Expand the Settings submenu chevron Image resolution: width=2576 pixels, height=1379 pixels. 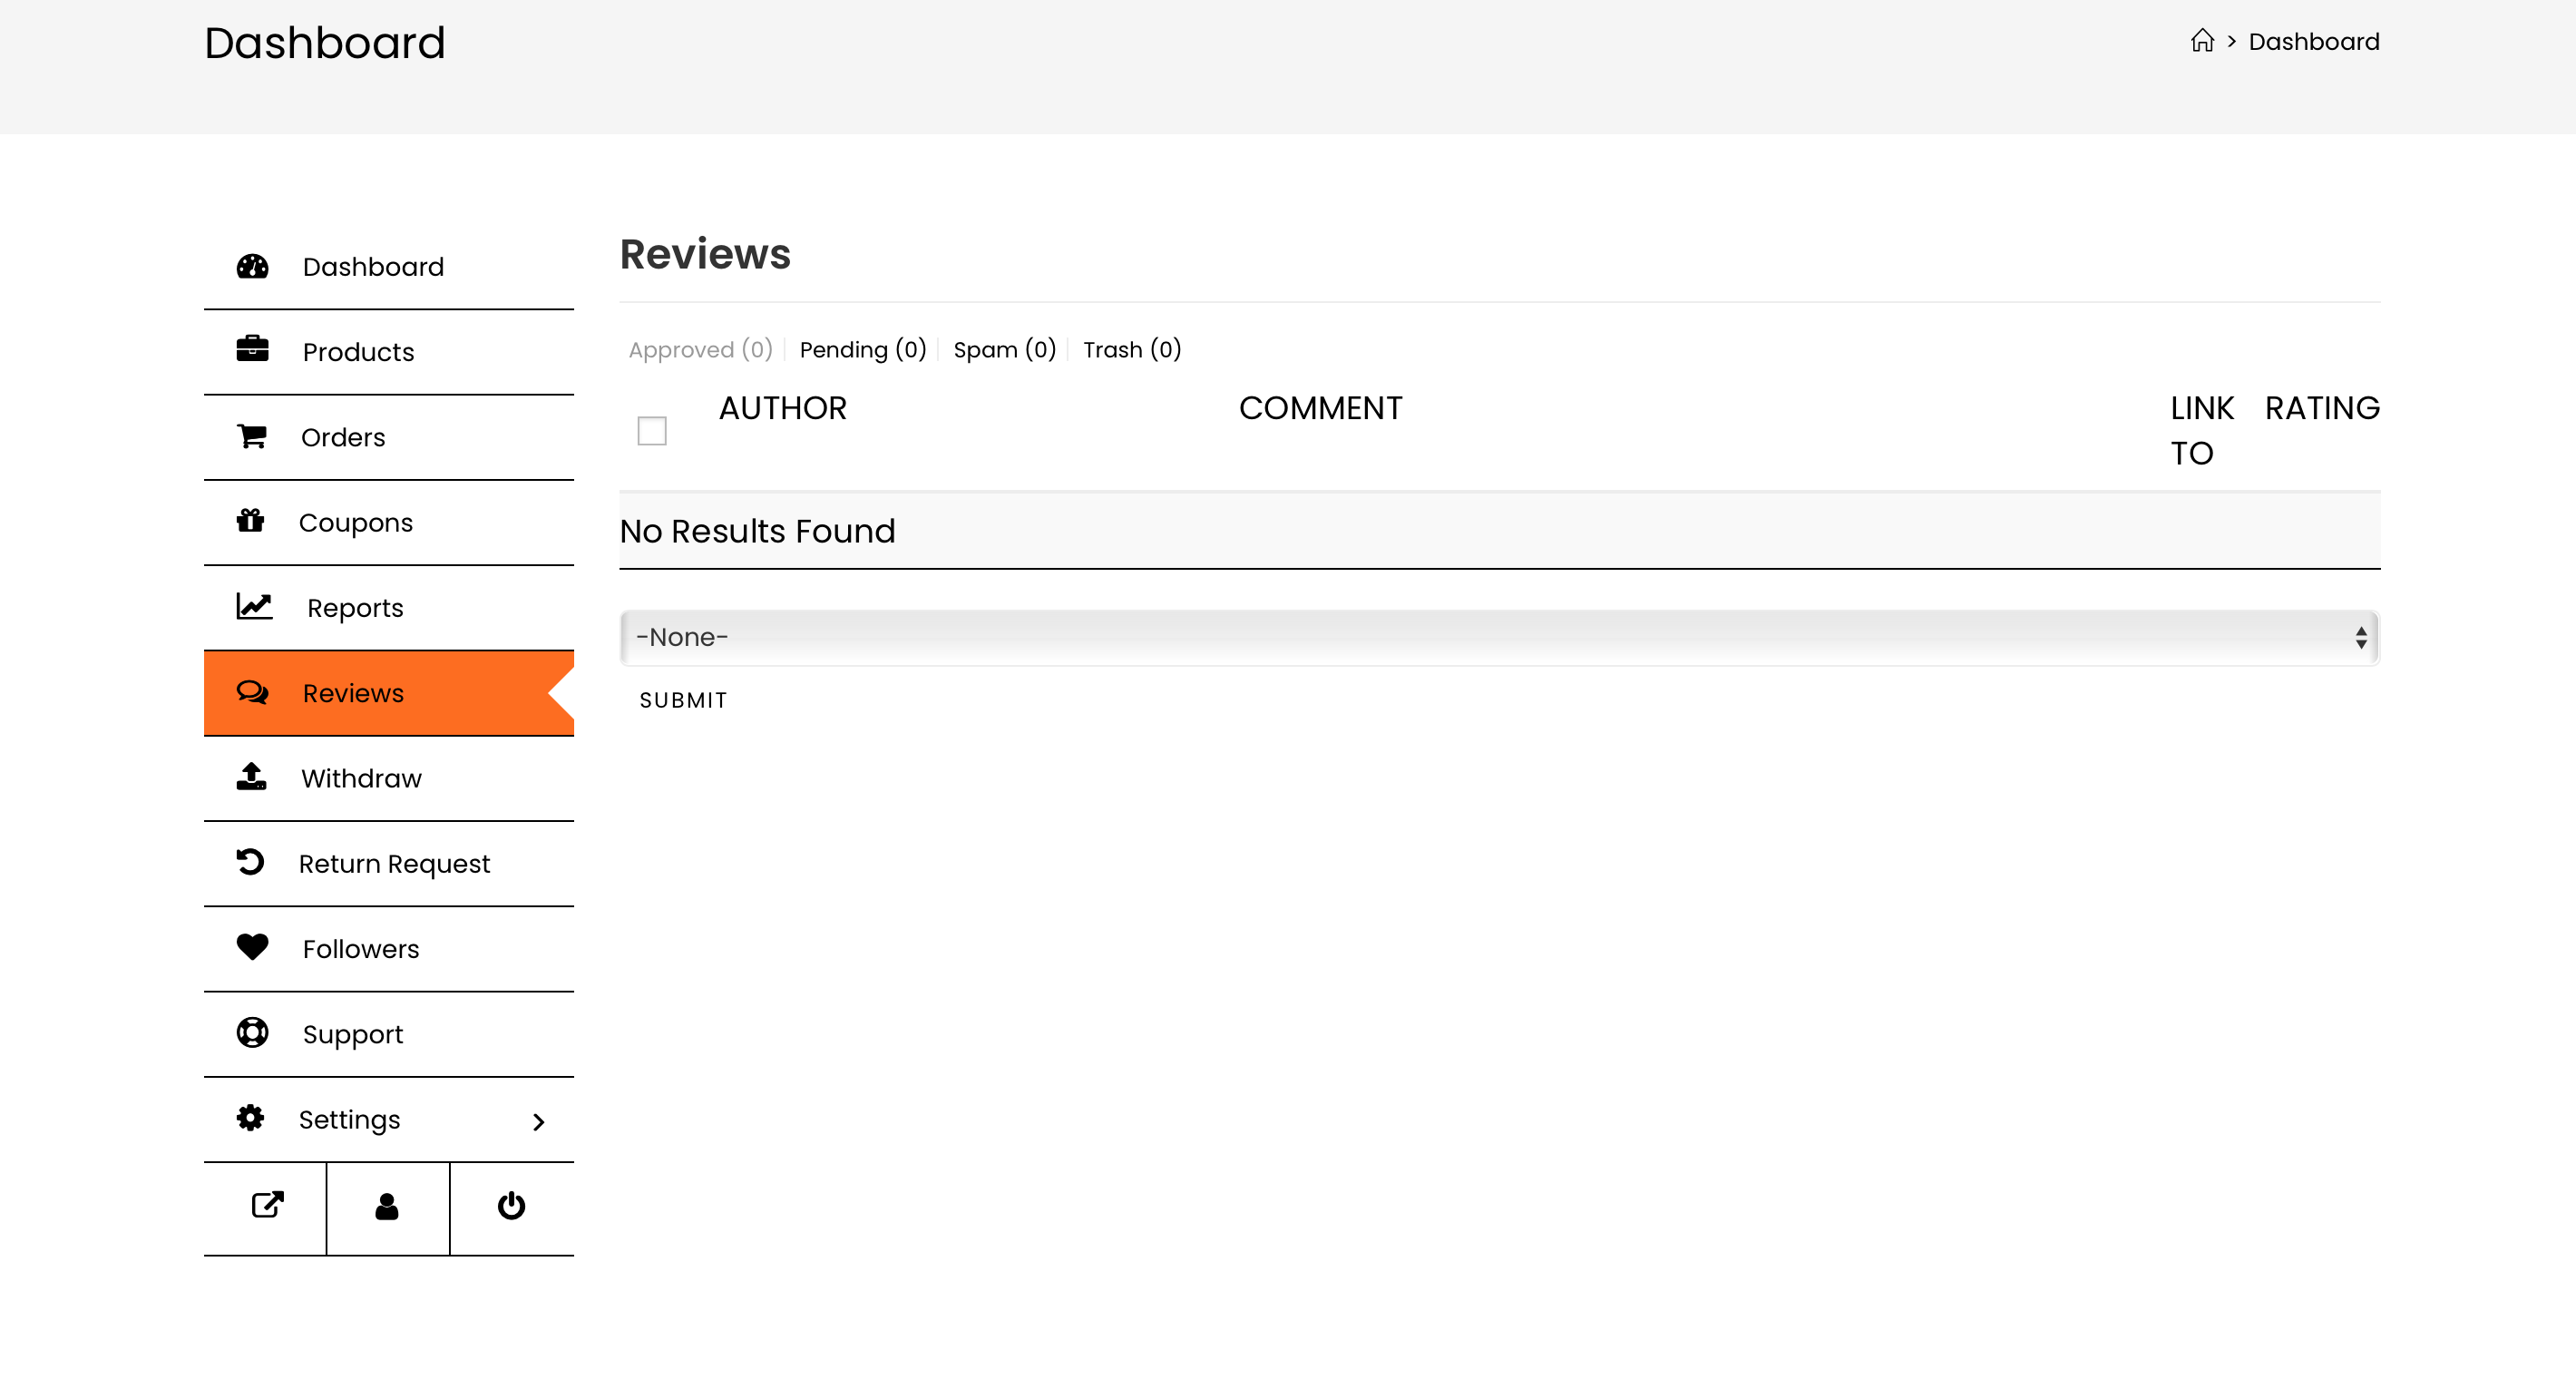pyautogui.click(x=539, y=1122)
